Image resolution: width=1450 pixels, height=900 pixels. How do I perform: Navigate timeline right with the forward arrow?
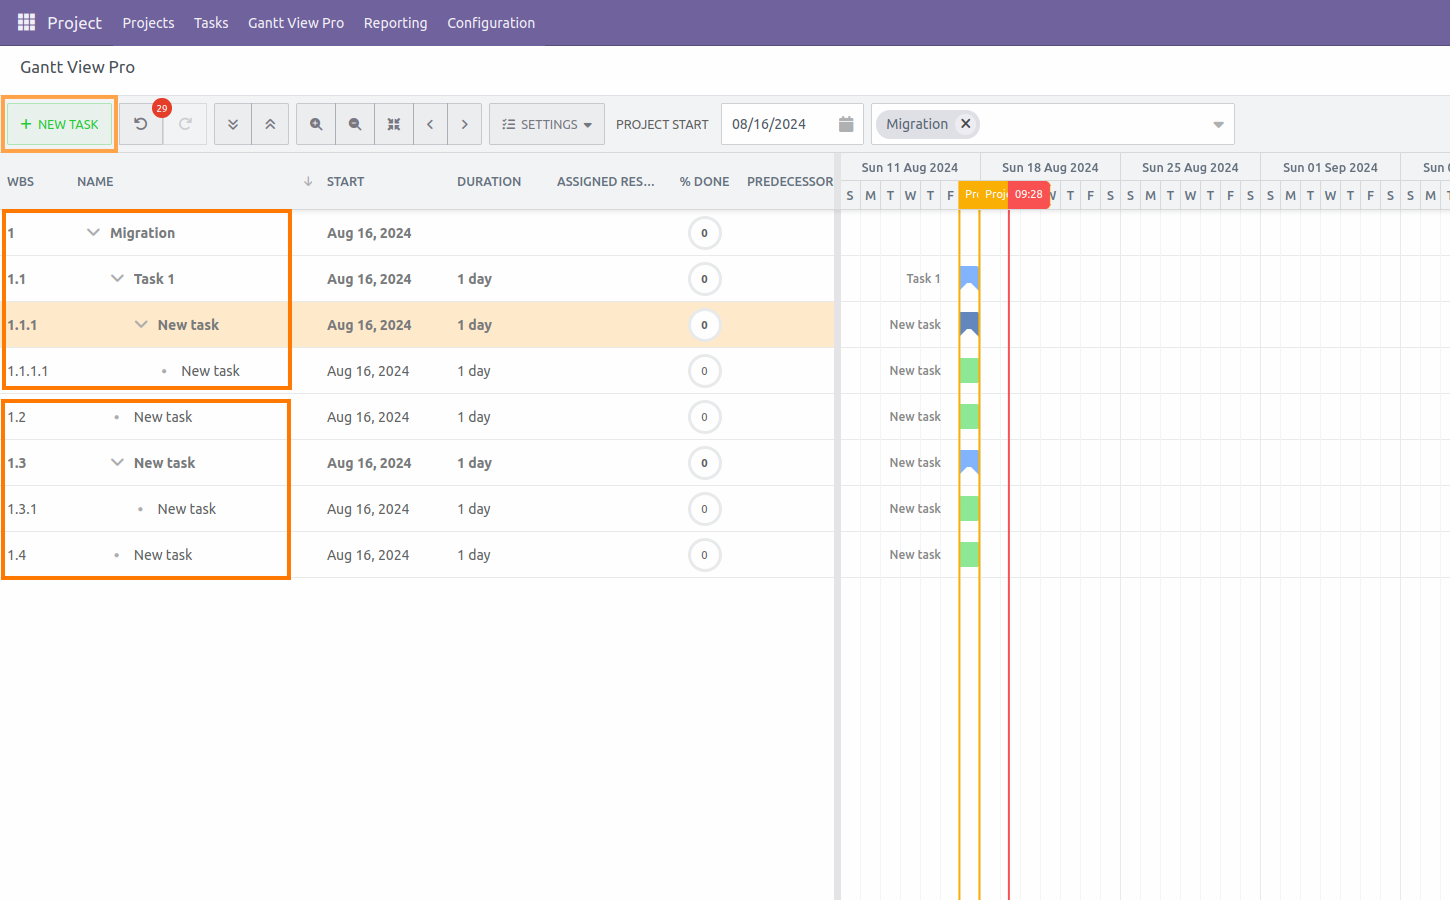465,123
